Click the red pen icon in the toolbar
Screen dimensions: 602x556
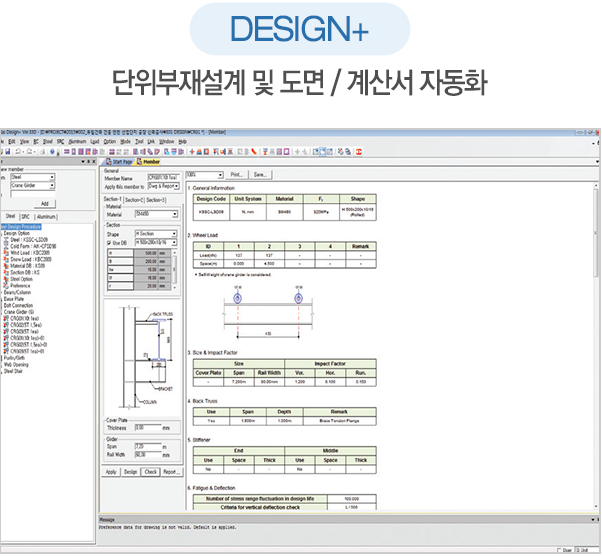[254, 152]
